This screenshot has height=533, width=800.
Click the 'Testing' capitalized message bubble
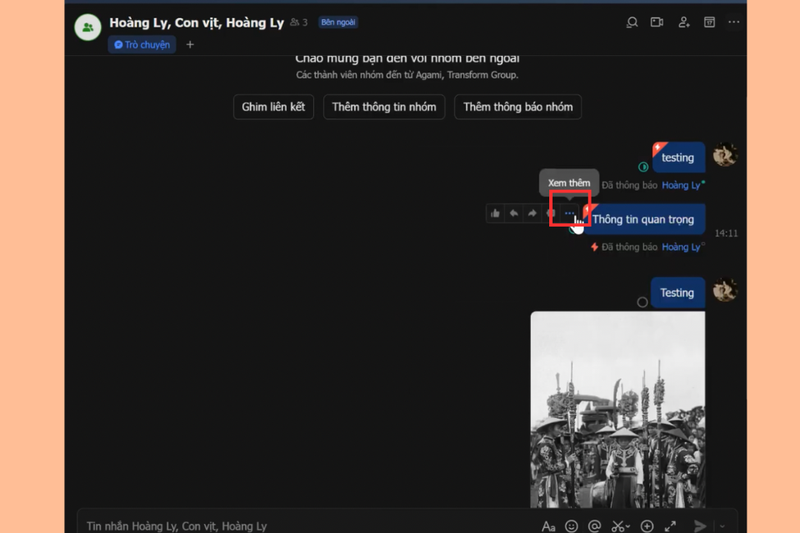(x=678, y=293)
